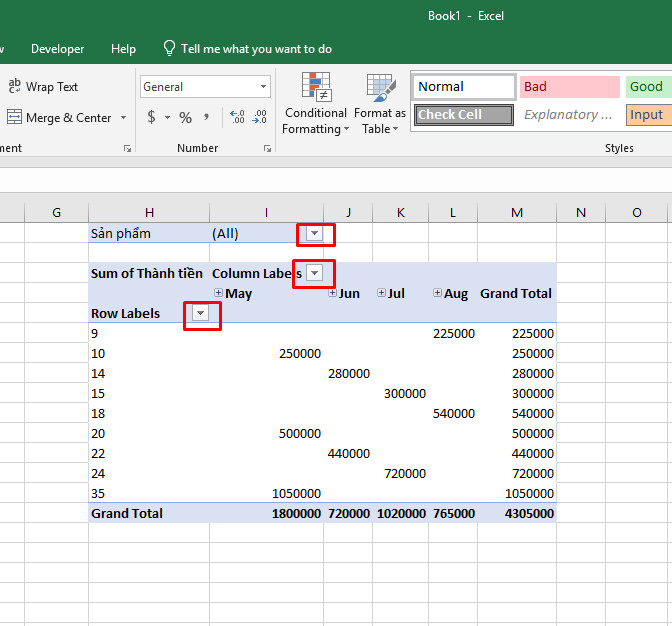Open the Sản phẩm filter dropdown
The image size is (672, 626).
click(x=315, y=234)
